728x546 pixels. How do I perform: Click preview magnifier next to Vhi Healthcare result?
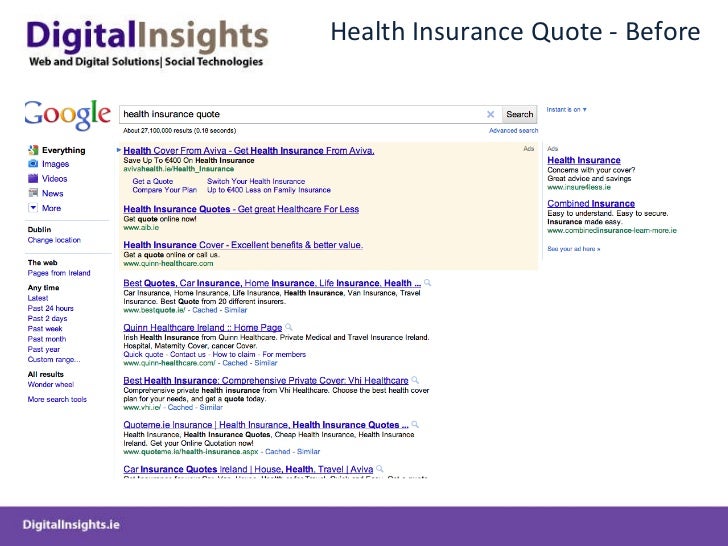pos(415,380)
